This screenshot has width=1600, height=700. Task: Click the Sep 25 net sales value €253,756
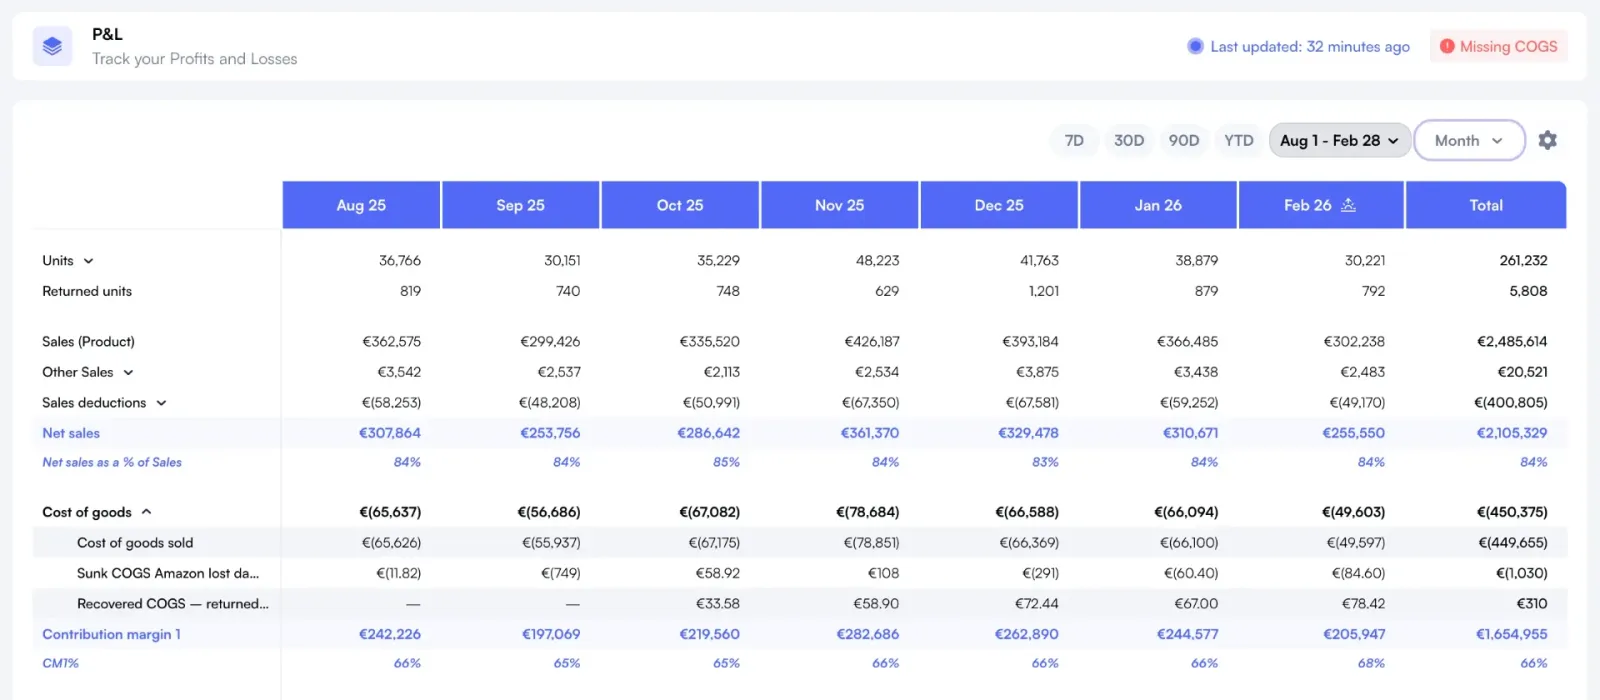(x=550, y=433)
